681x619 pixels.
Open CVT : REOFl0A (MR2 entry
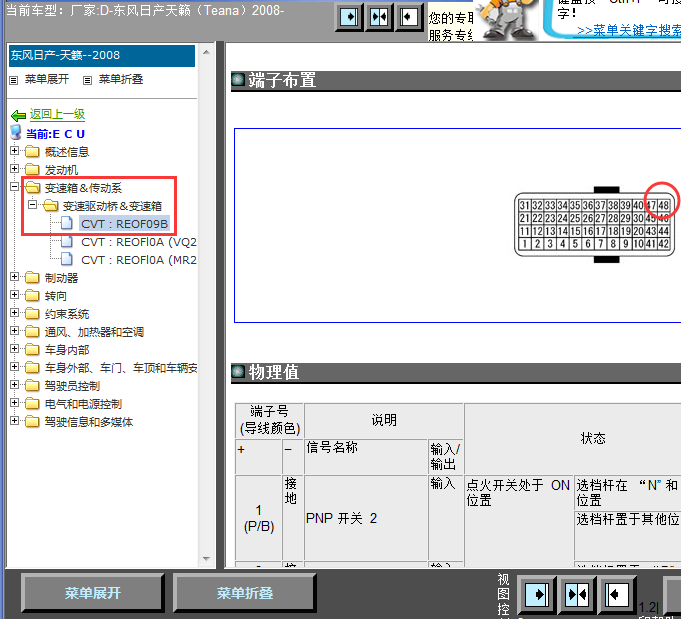[x=139, y=260]
